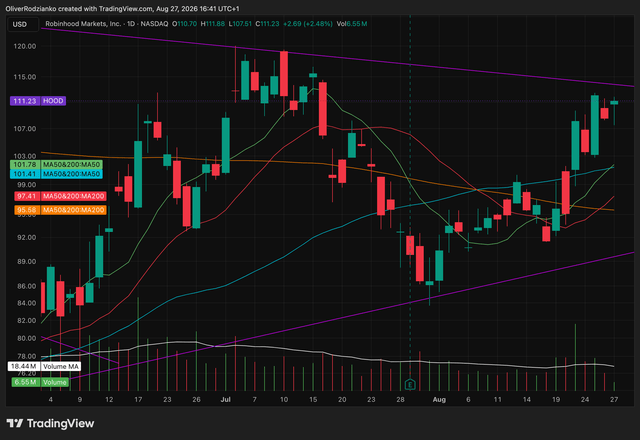Click the close value C111.23

(267, 24)
